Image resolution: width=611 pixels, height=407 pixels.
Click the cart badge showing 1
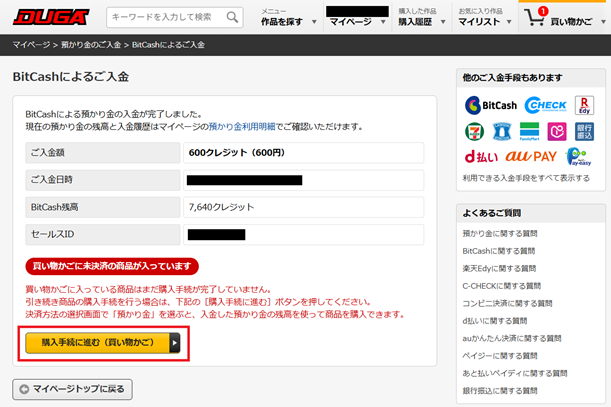click(x=542, y=11)
